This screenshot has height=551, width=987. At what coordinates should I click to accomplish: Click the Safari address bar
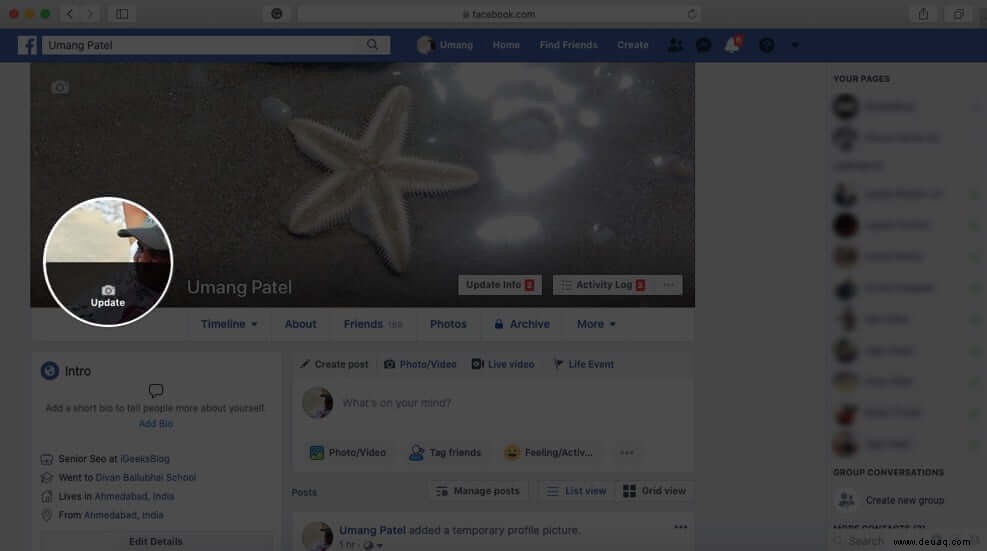click(499, 14)
